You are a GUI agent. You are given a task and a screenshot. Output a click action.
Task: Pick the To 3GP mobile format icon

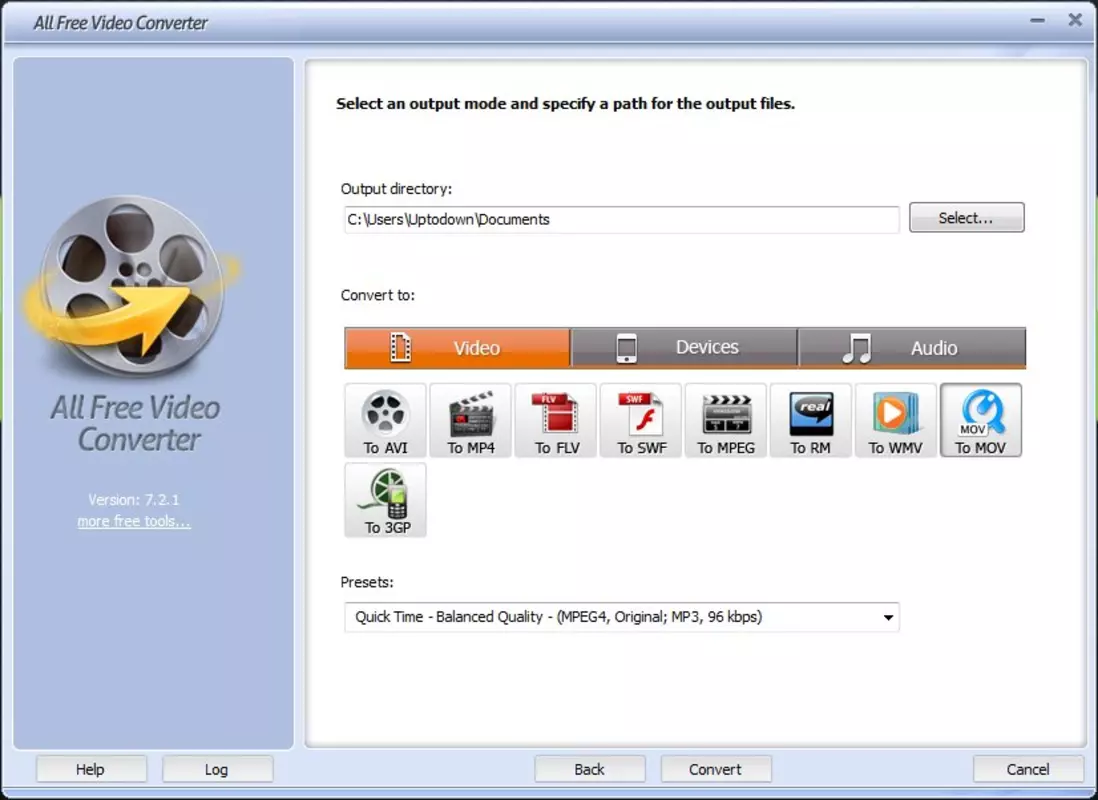pos(385,500)
